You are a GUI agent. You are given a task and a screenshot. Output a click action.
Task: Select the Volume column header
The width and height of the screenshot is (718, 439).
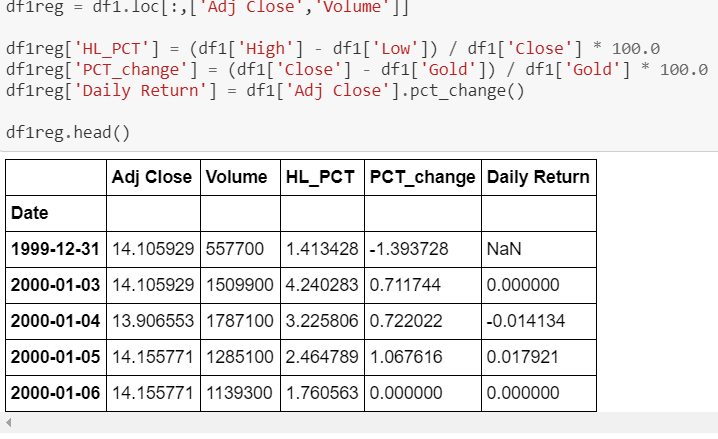click(236, 177)
